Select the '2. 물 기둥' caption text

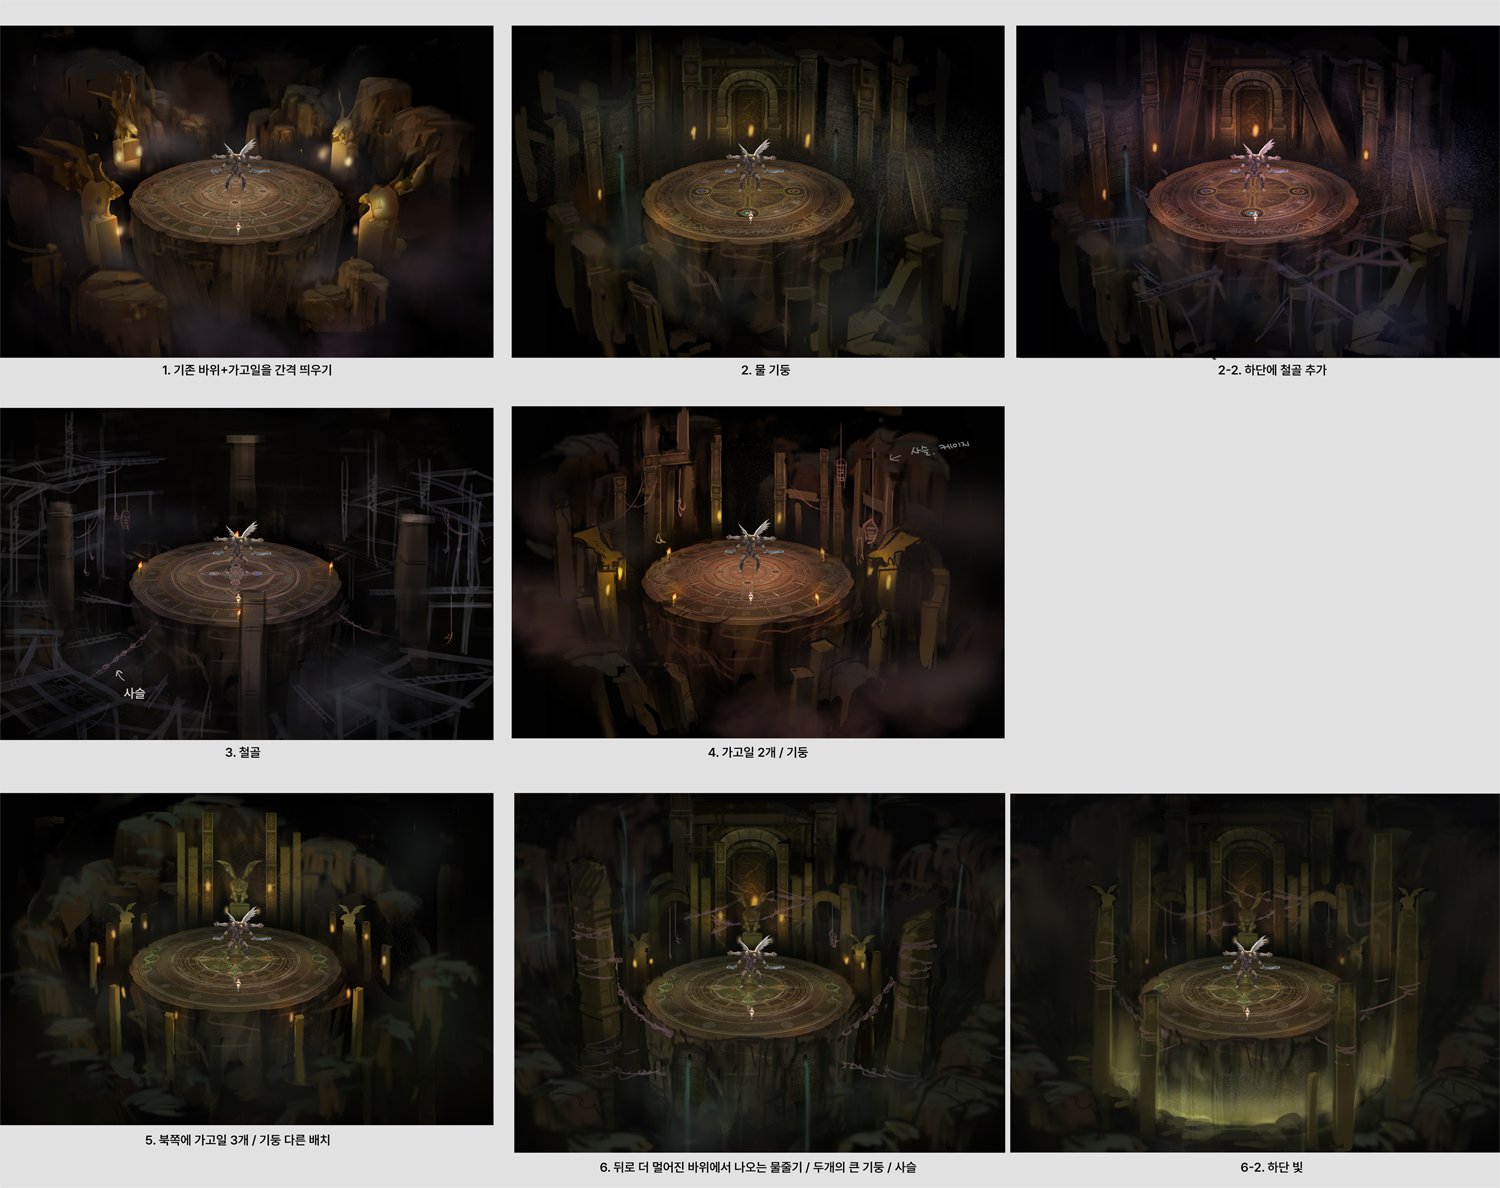765,370
